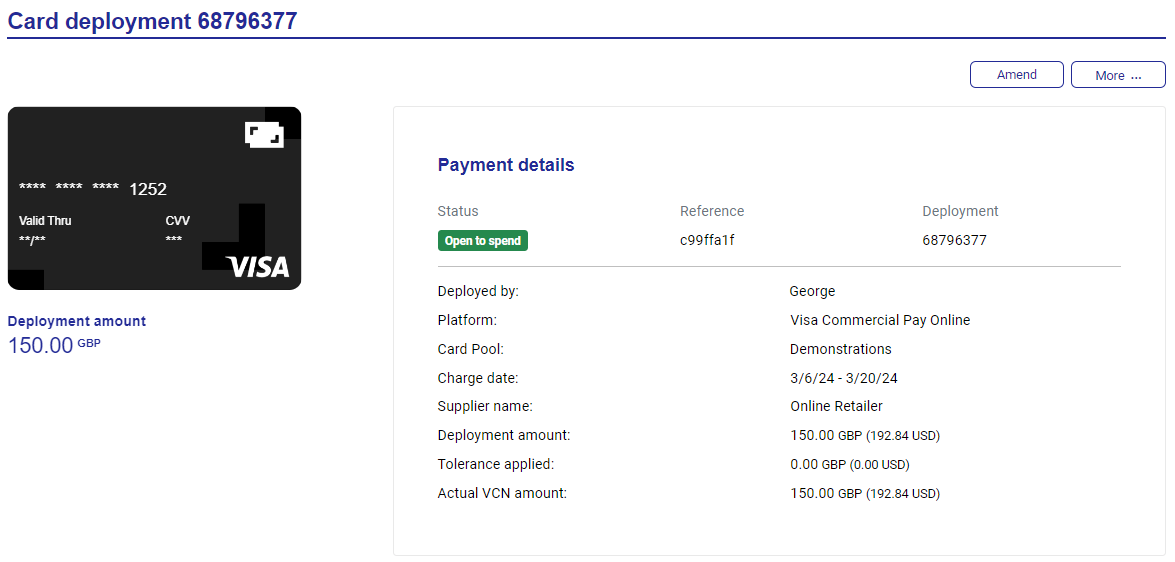Click the Card deployment 68796377 heading
This screenshot has height=562, width=1175.
pos(152,21)
